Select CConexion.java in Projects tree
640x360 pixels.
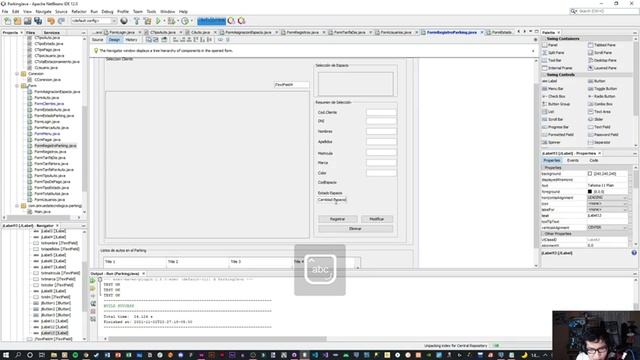tap(48, 80)
